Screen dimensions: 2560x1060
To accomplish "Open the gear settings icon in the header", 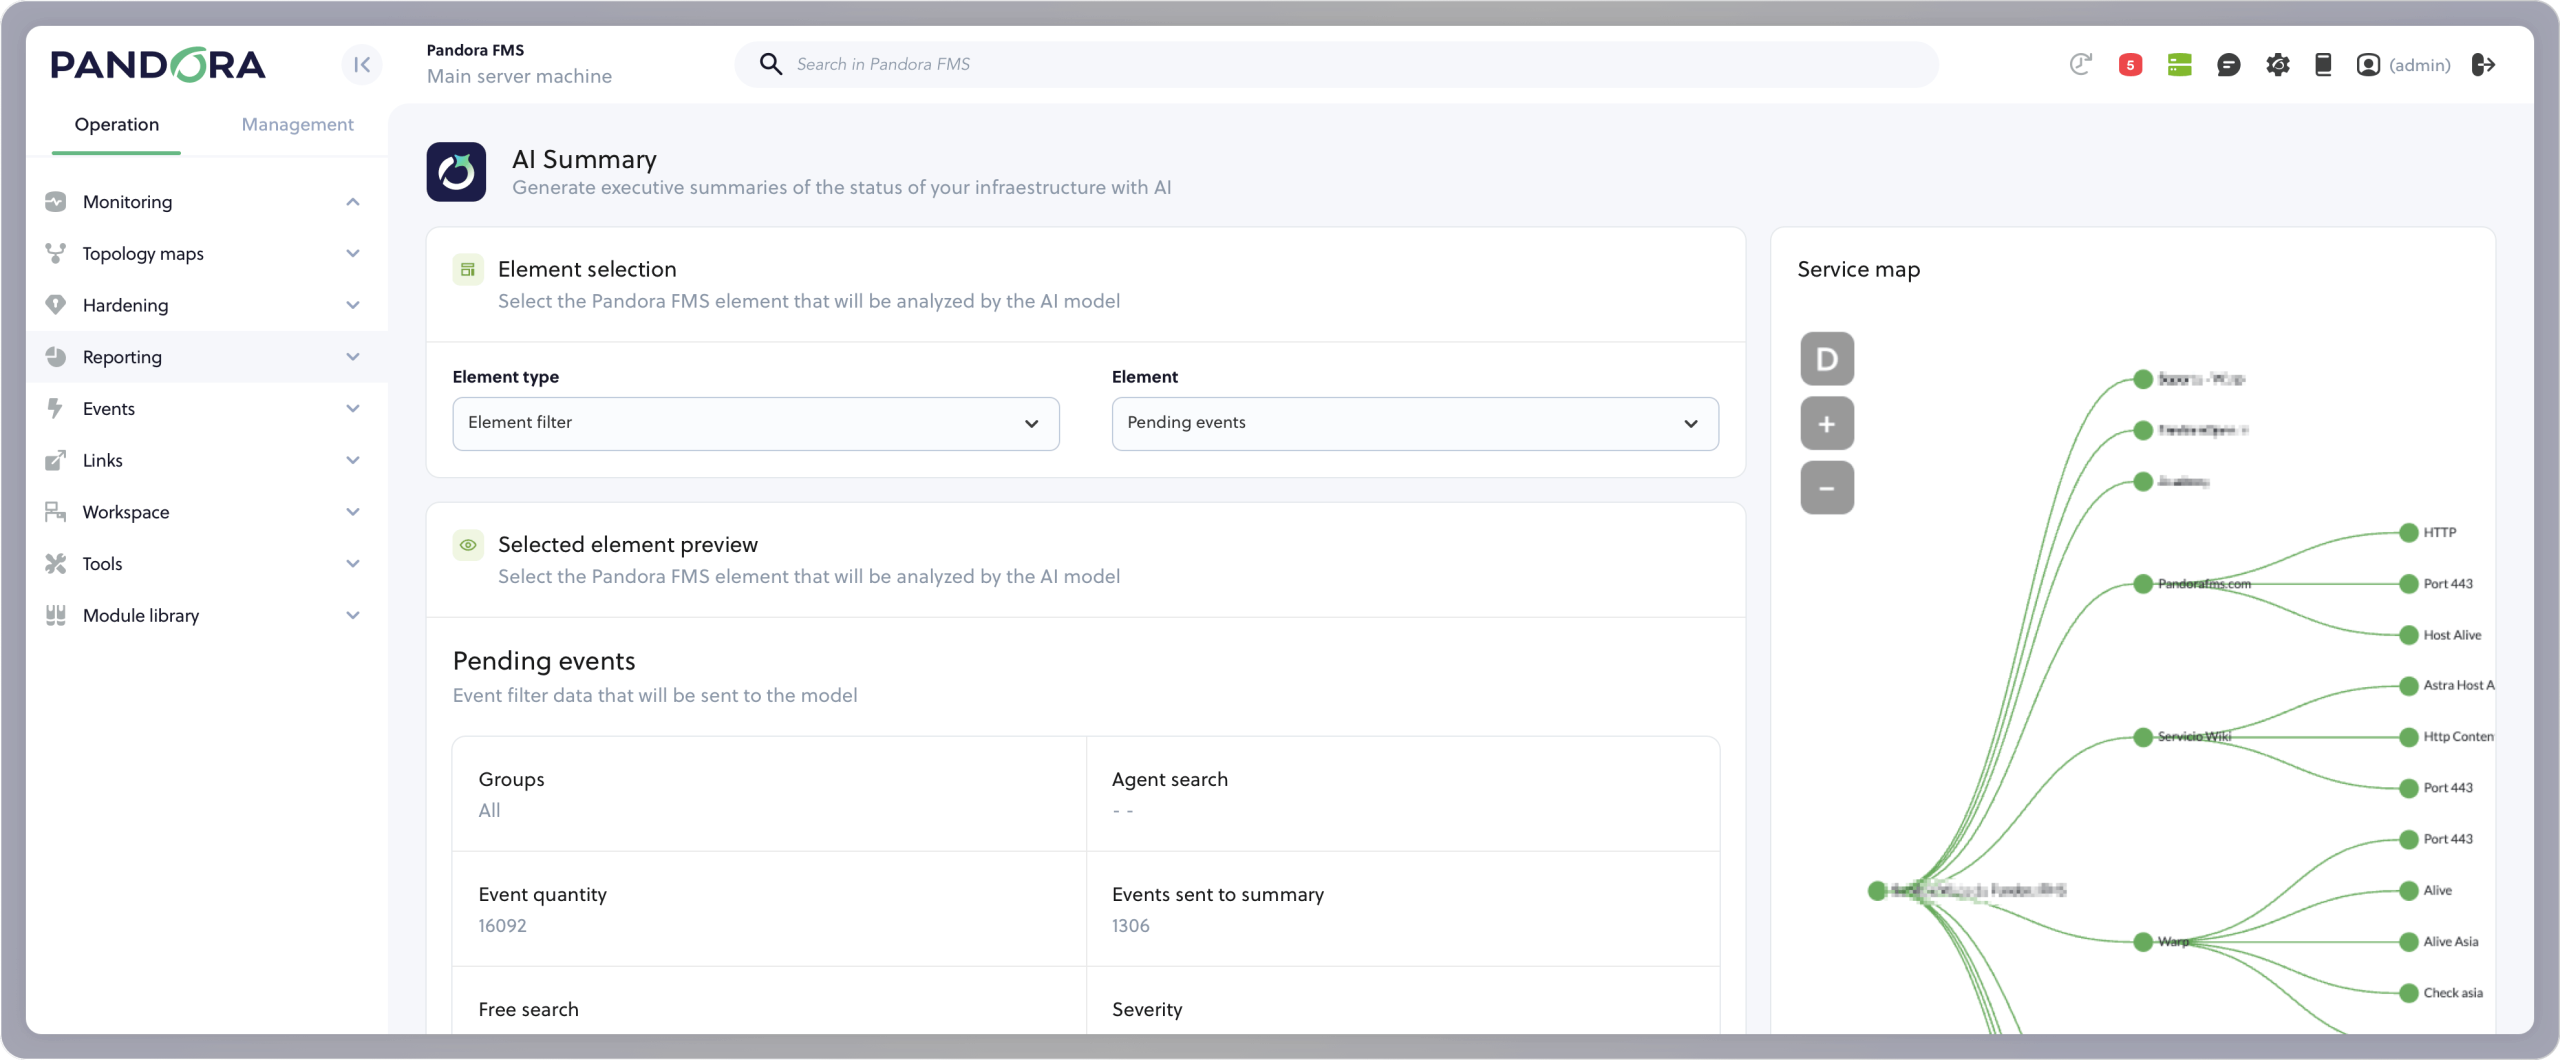I will [2277, 65].
